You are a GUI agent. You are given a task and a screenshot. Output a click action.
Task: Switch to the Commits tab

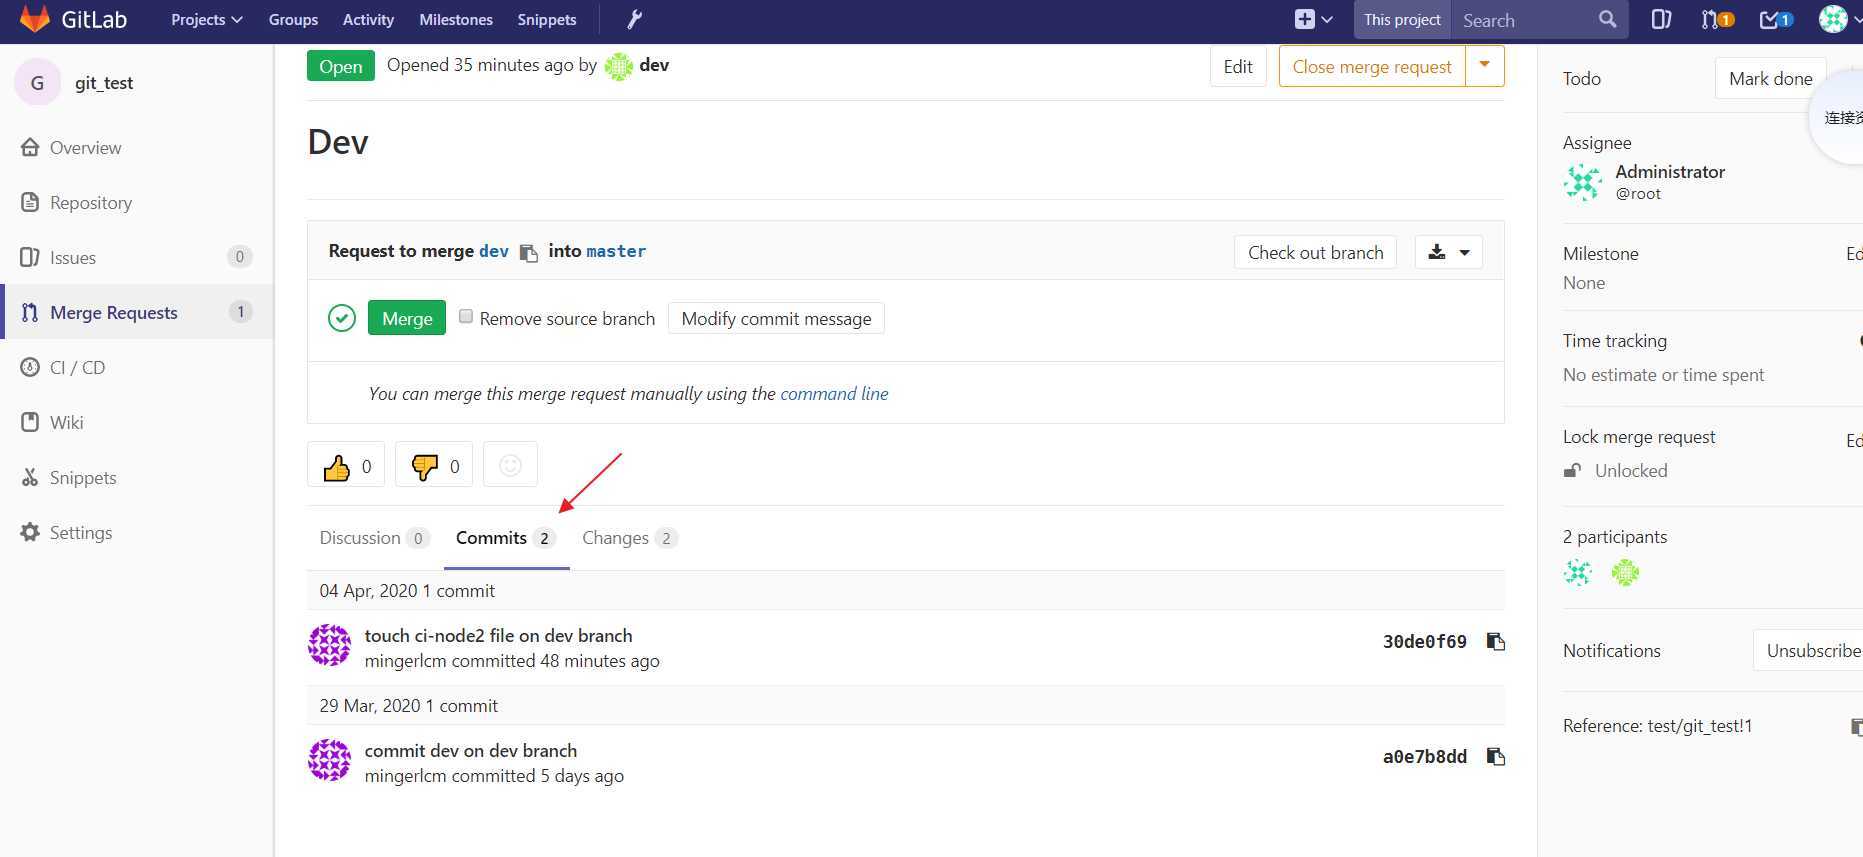pyautogui.click(x=506, y=538)
